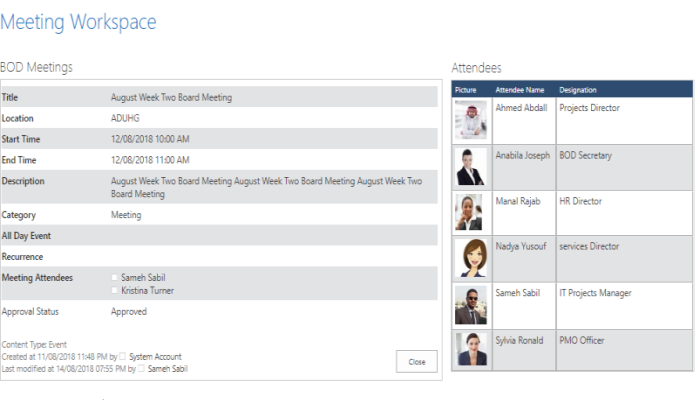Click System Account creator link
700x400 pixels.
[155, 356]
